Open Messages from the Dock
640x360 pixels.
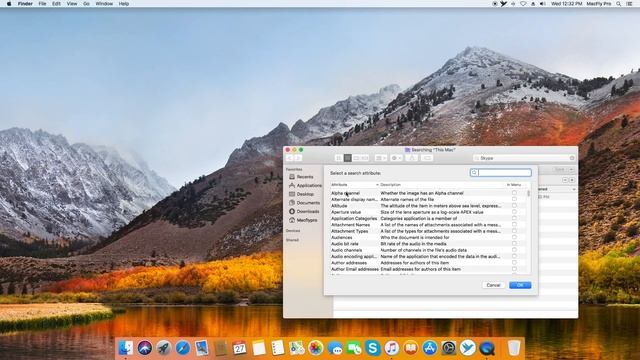[335, 348]
